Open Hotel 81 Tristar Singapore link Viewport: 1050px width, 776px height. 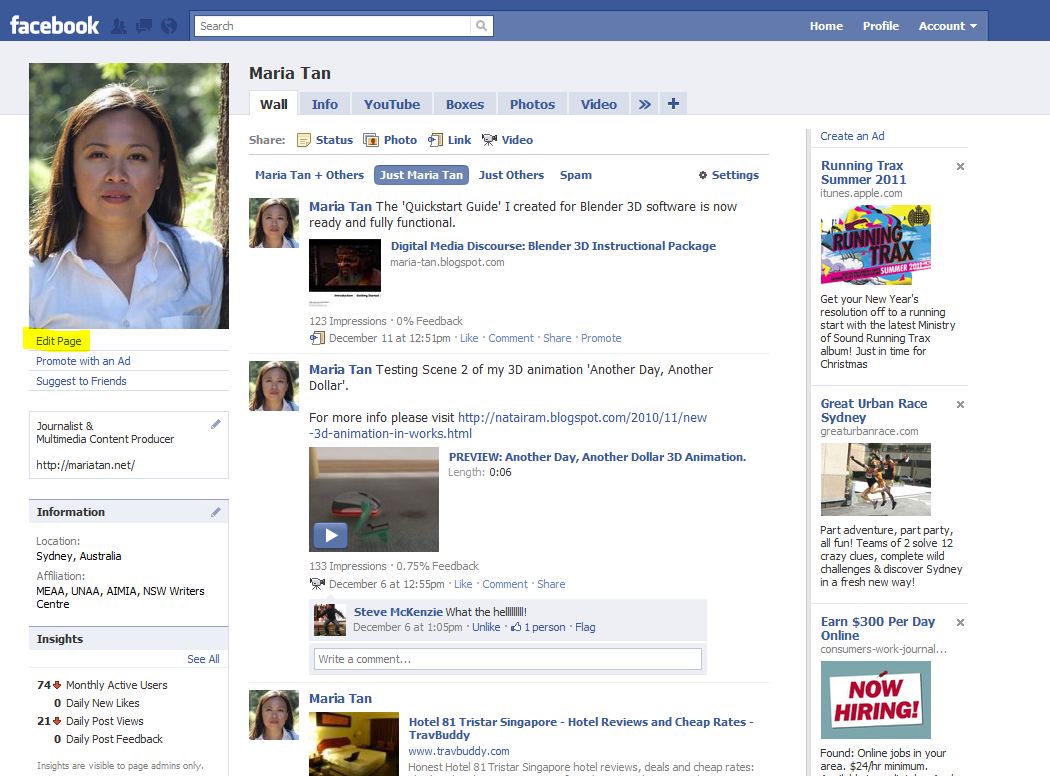581,728
